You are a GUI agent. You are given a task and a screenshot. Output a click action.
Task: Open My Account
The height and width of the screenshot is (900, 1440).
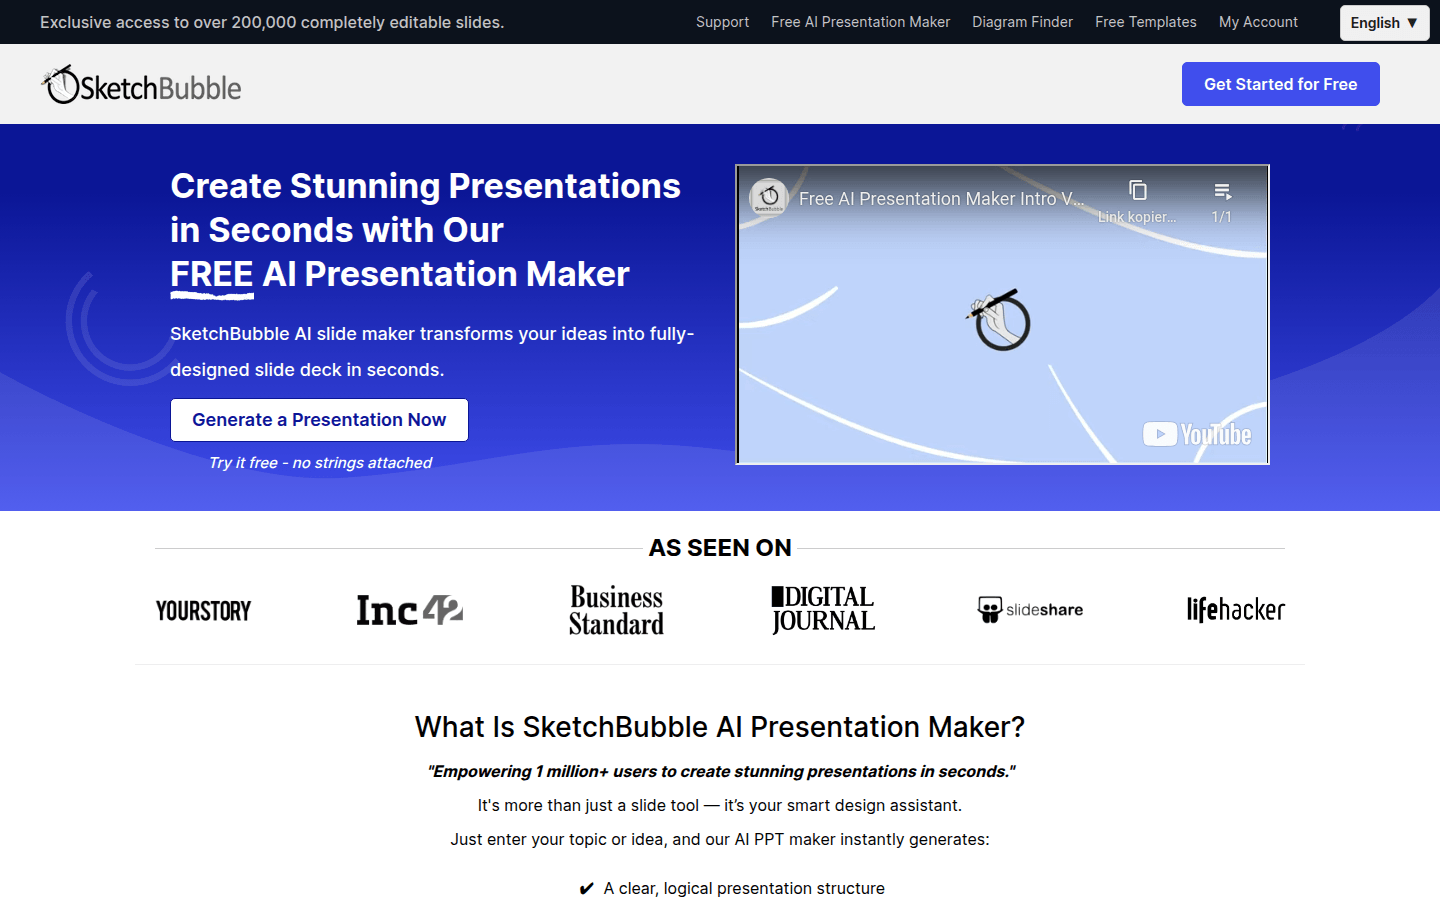(x=1258, y=22)
